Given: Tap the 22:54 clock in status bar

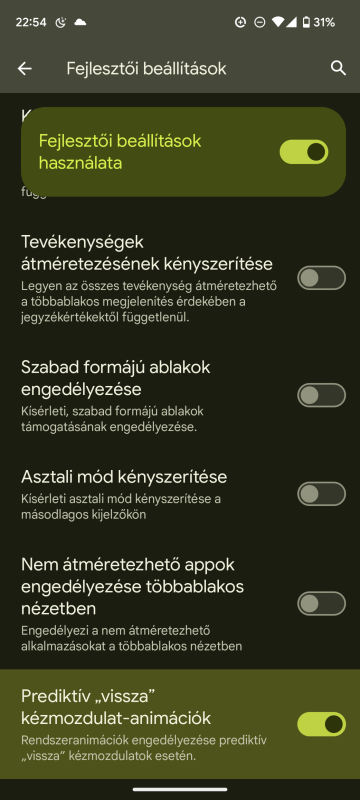Looking at the screenshot, I should point(31,22).
